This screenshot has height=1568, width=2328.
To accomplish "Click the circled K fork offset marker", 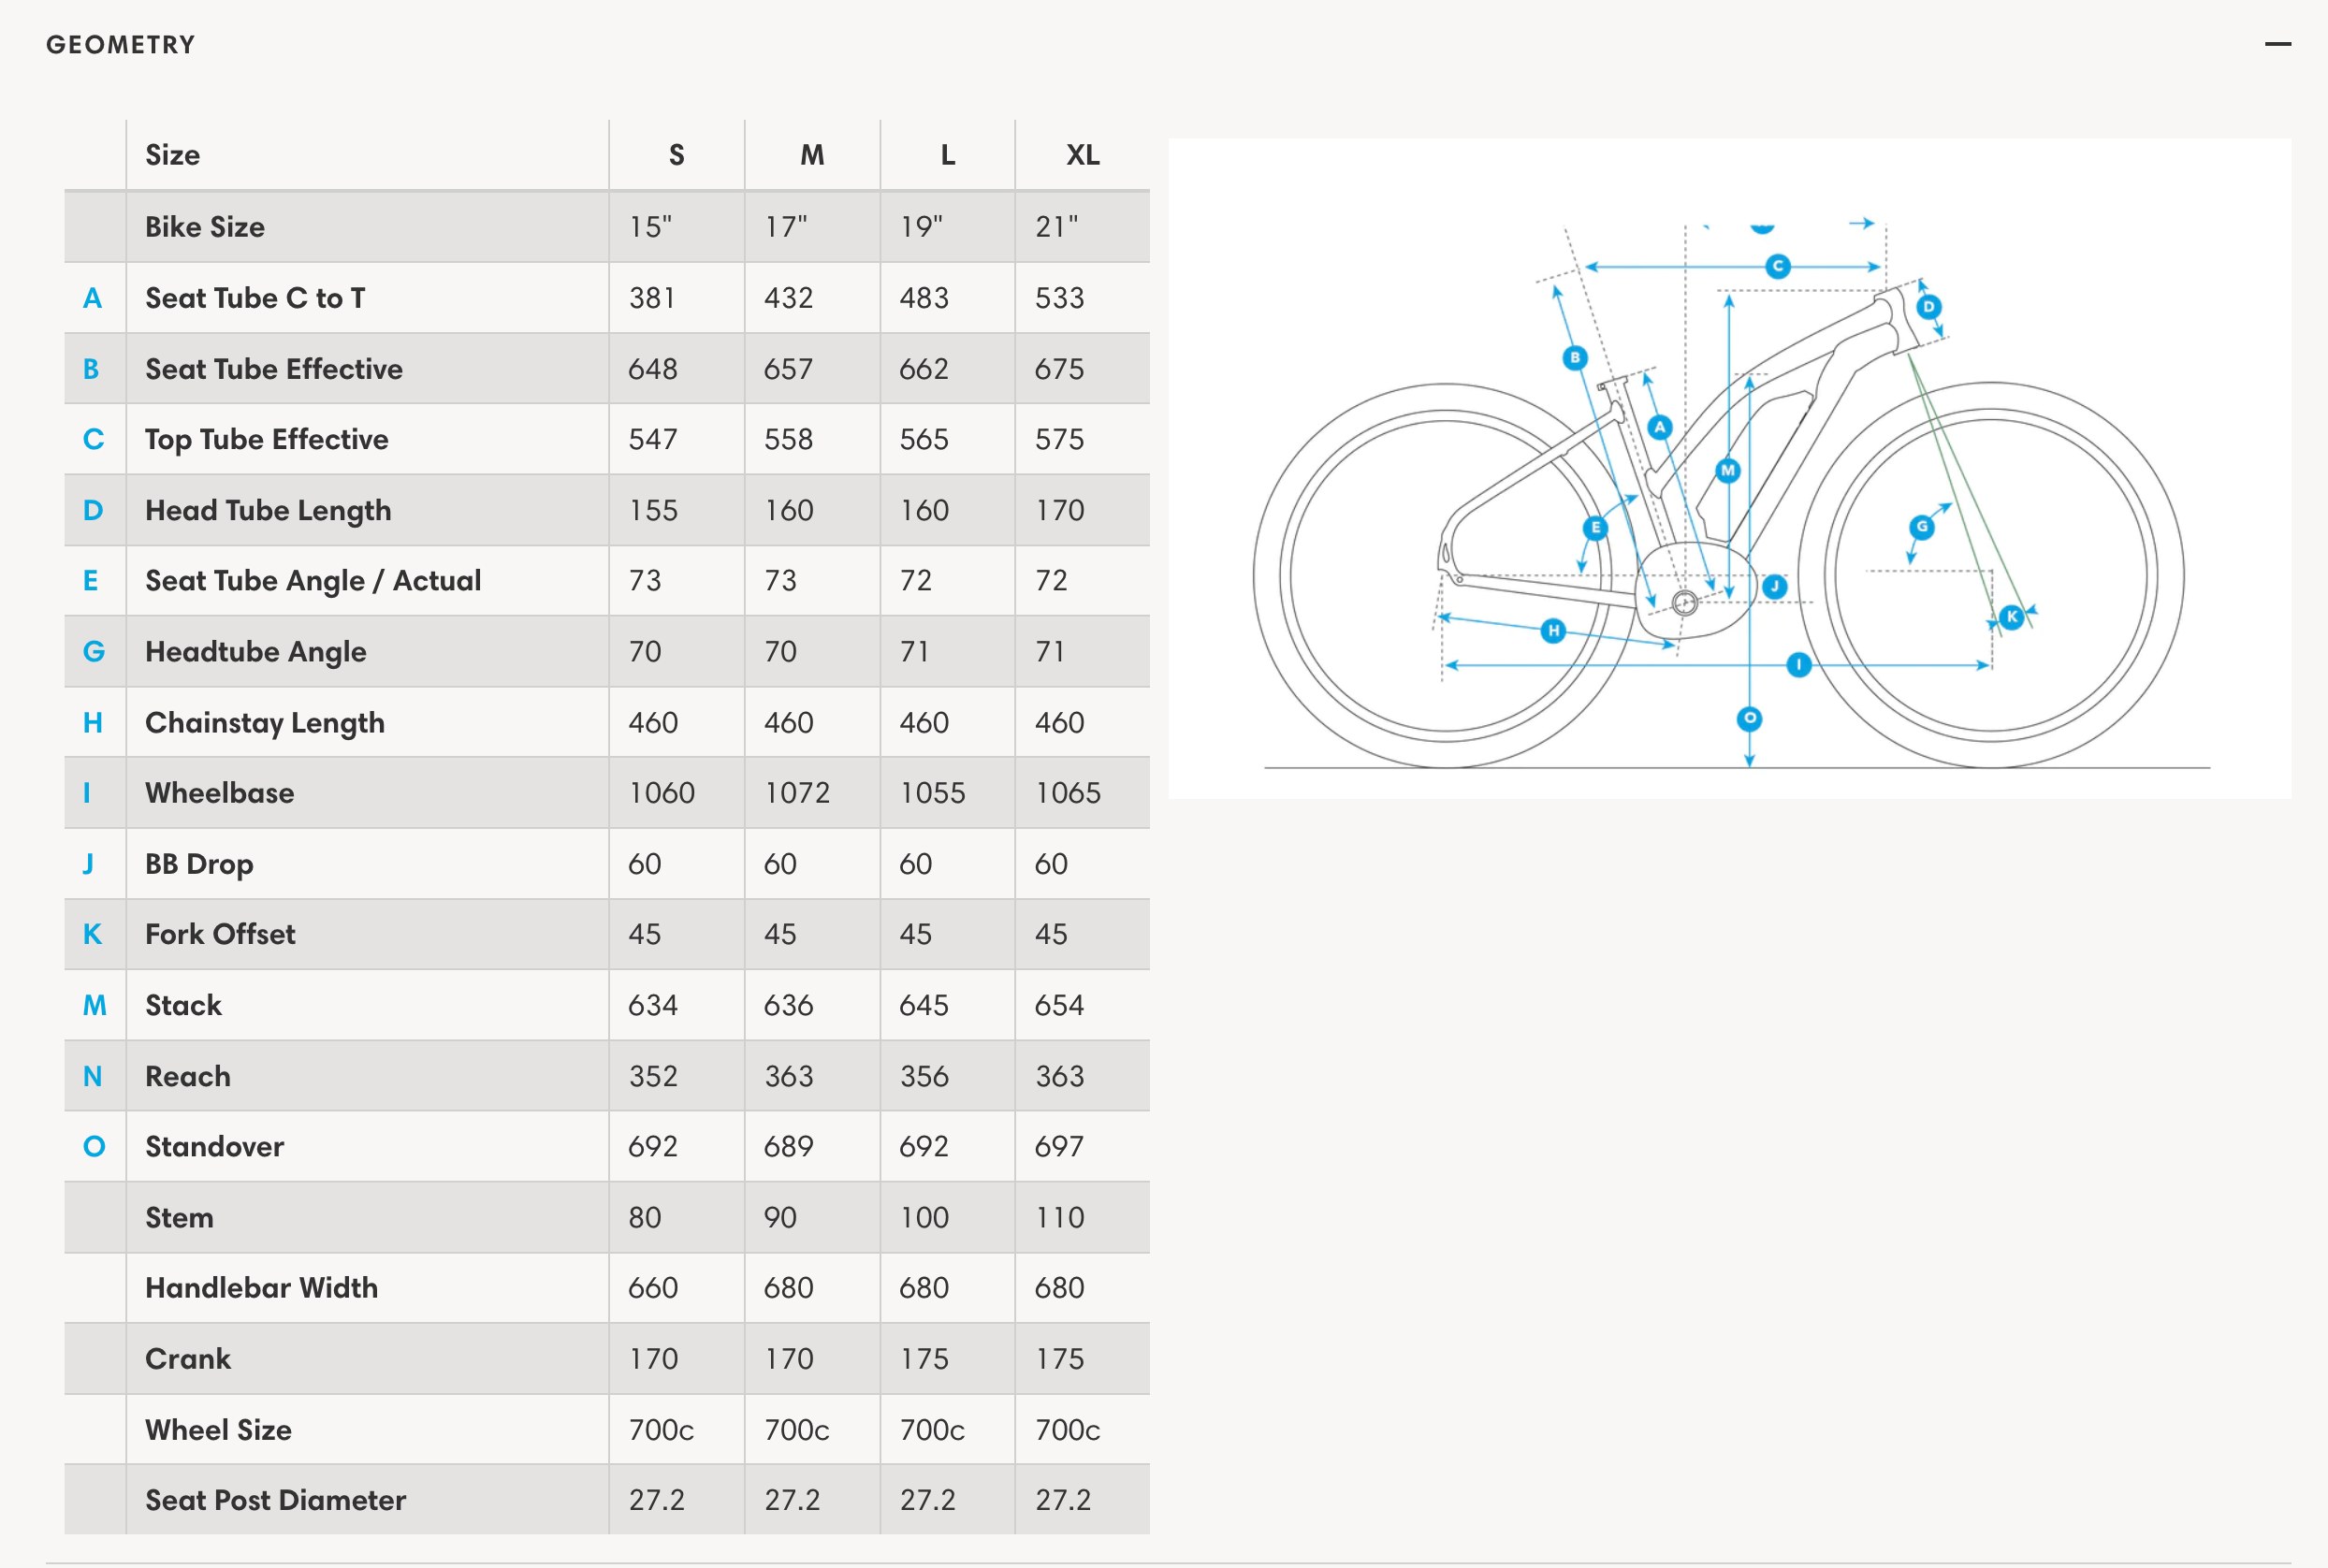I will pyautogui.click(x=2012, y=617).
